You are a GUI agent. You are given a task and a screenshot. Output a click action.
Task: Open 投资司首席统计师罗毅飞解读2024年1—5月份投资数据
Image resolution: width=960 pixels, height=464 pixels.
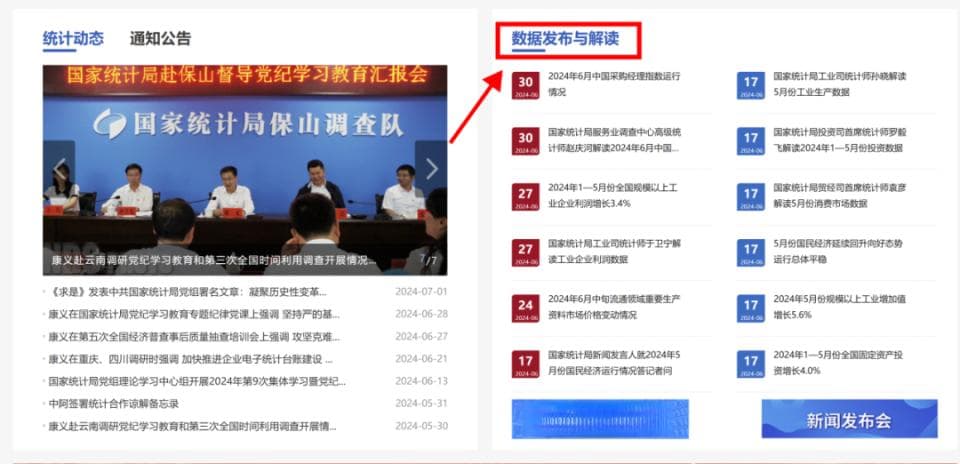click(840, 140)
